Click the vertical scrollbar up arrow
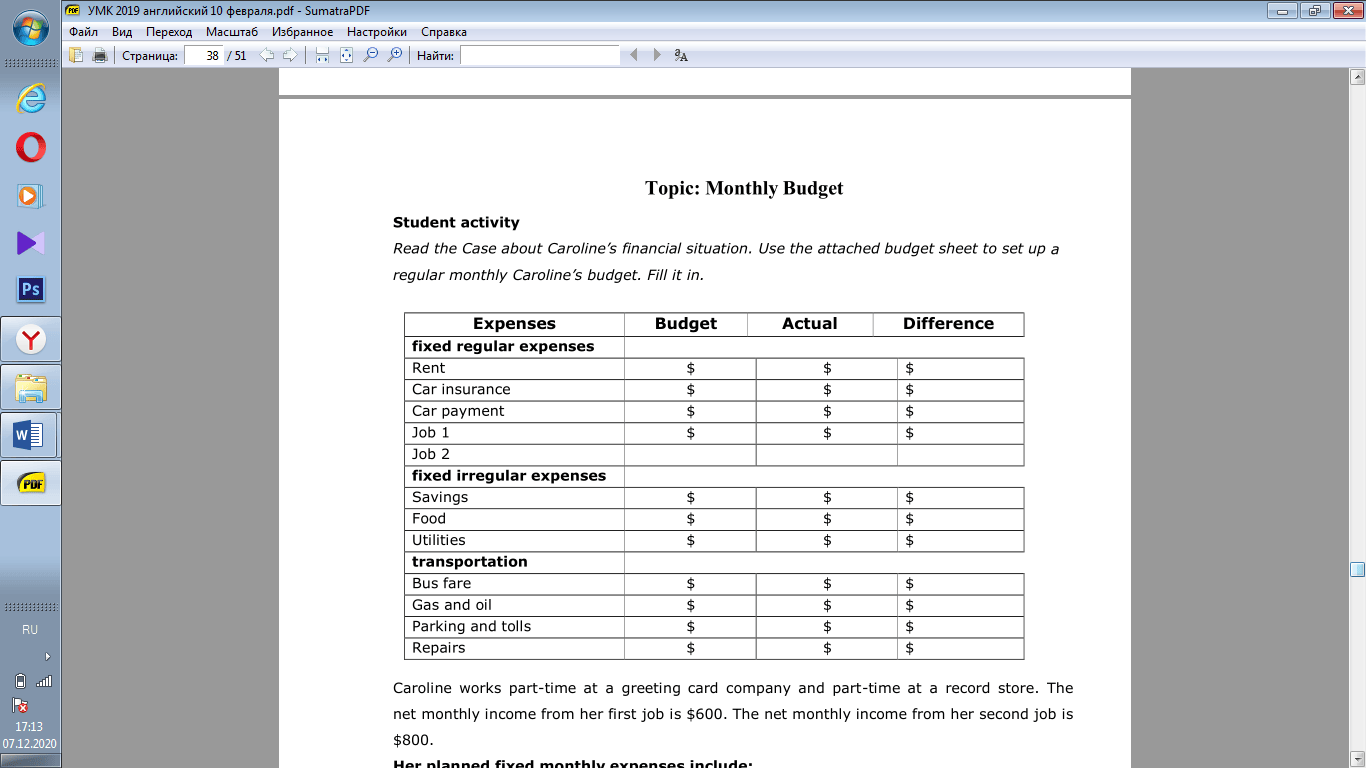The height and width of the screenshot is (768, 1366). [x=1357, y=77]
